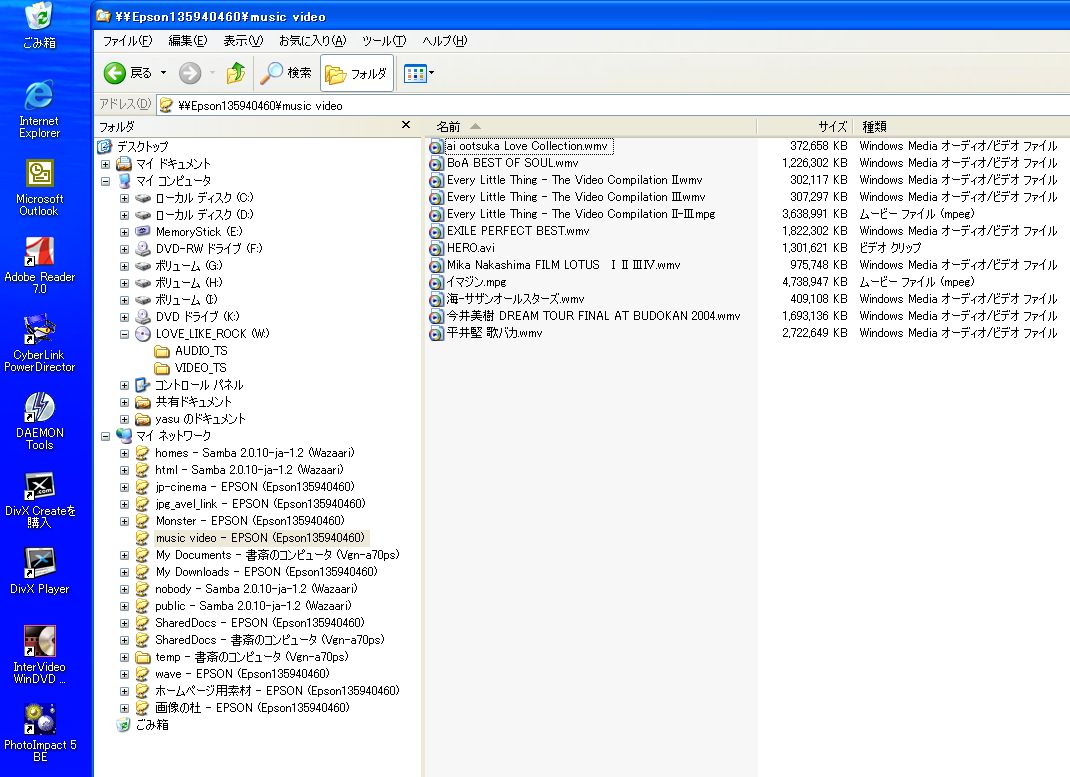Select ホームページ用素材 - EPSON share
Viewport: 1070px width, 777px height.
click(x=277, y=691)
